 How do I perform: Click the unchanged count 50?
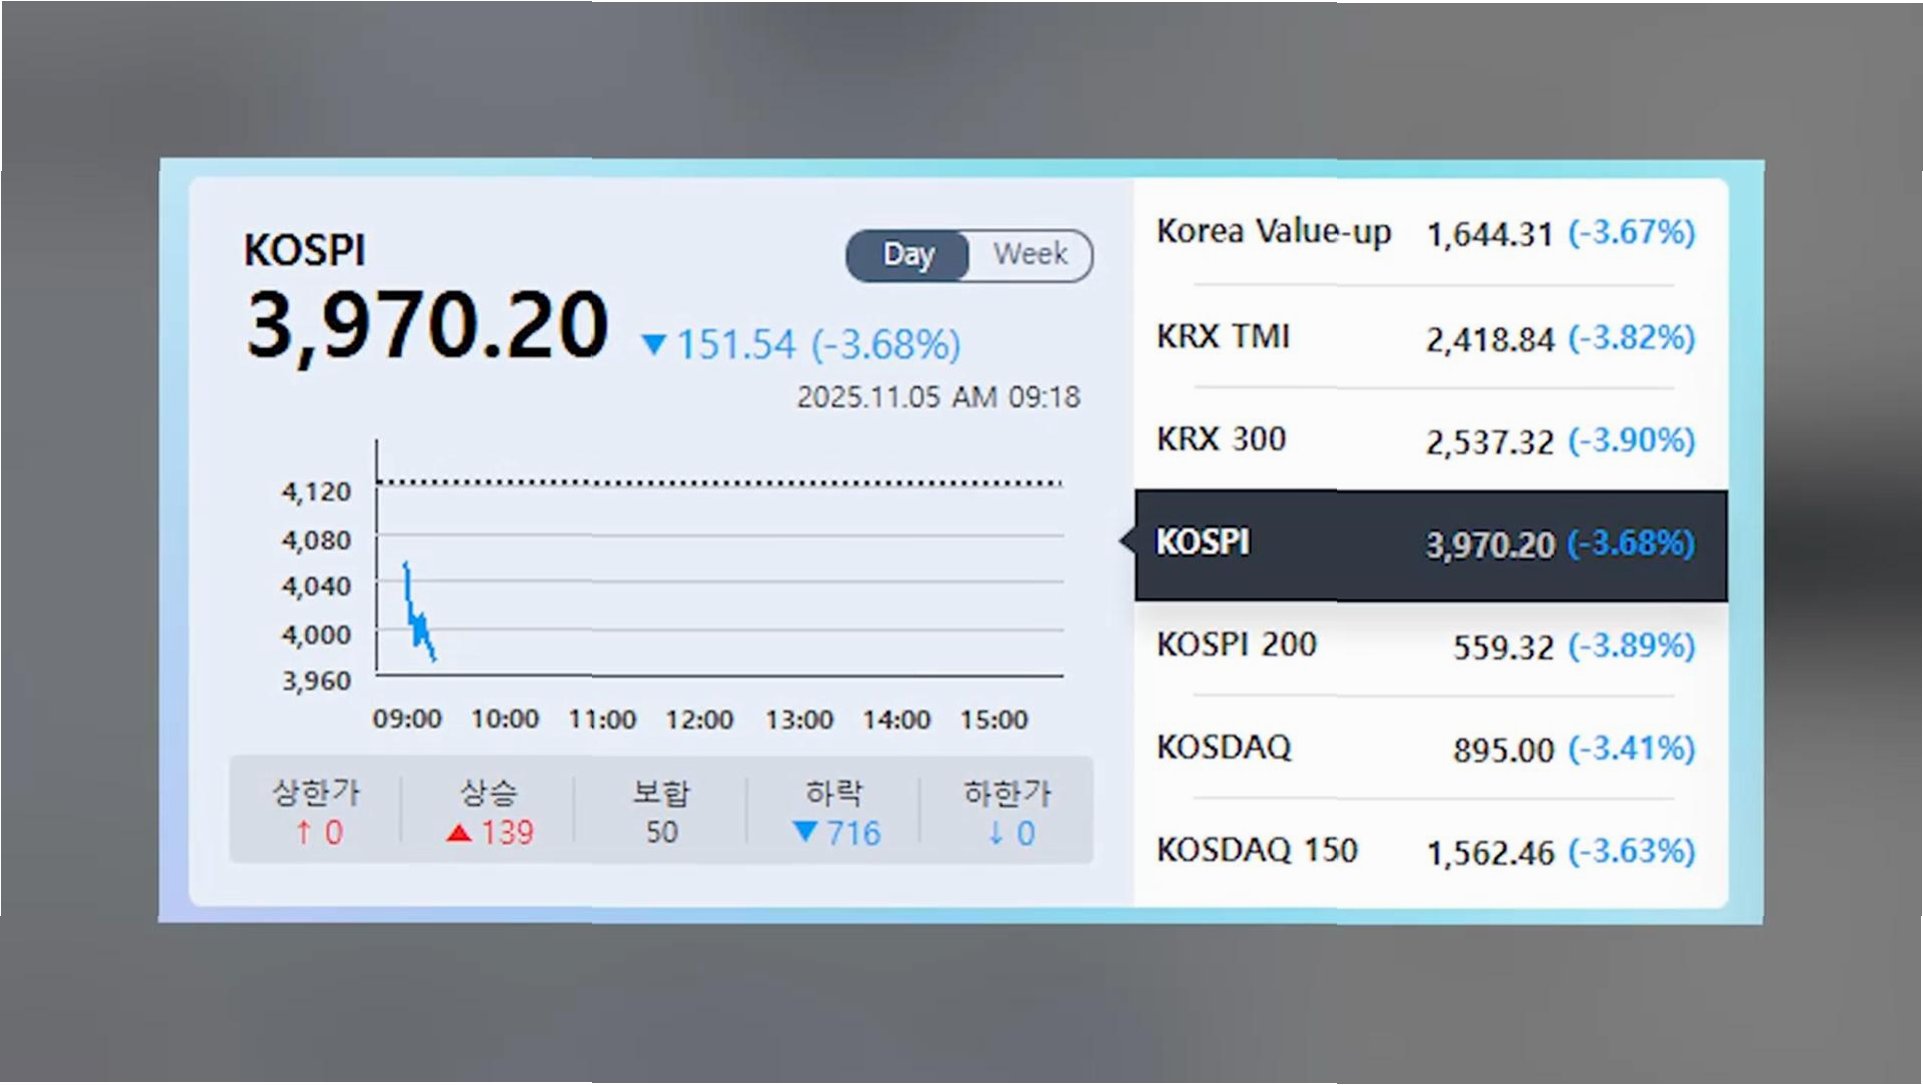point(661,832)
